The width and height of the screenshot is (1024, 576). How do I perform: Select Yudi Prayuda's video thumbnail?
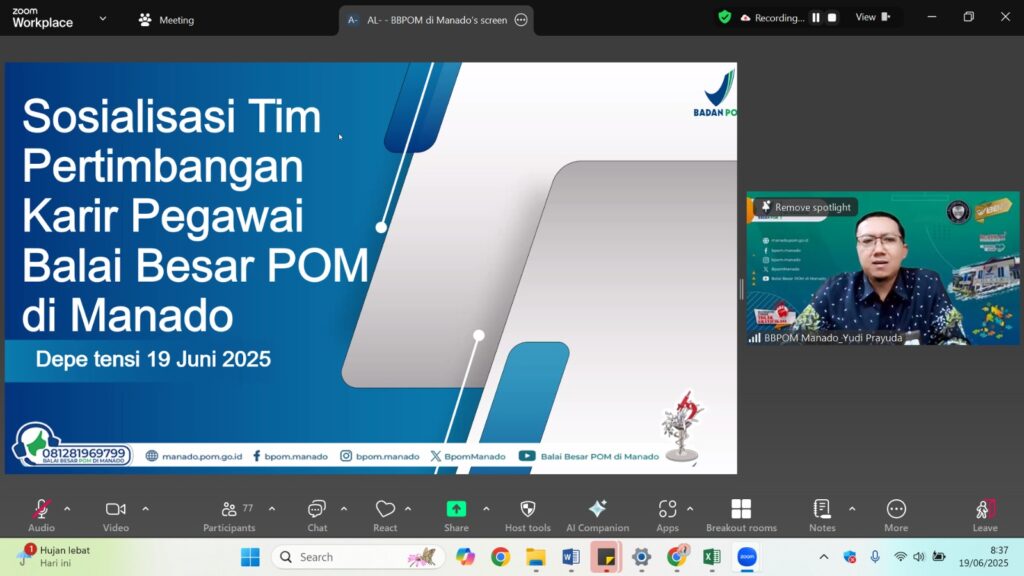(x=882, y=268)
